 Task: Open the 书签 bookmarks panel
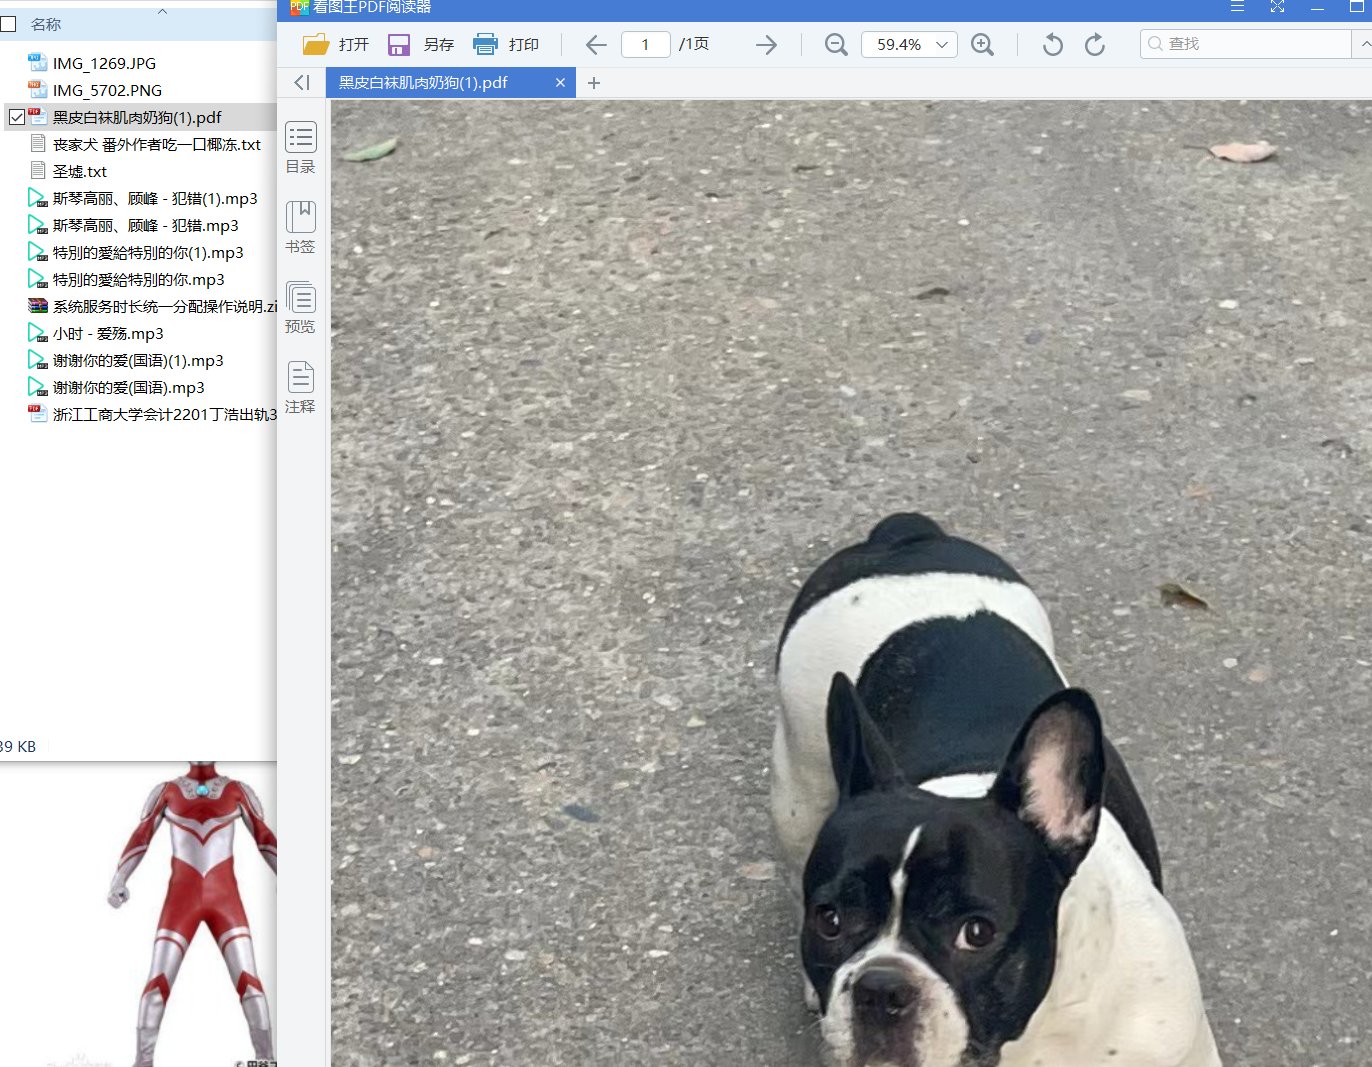300,227
